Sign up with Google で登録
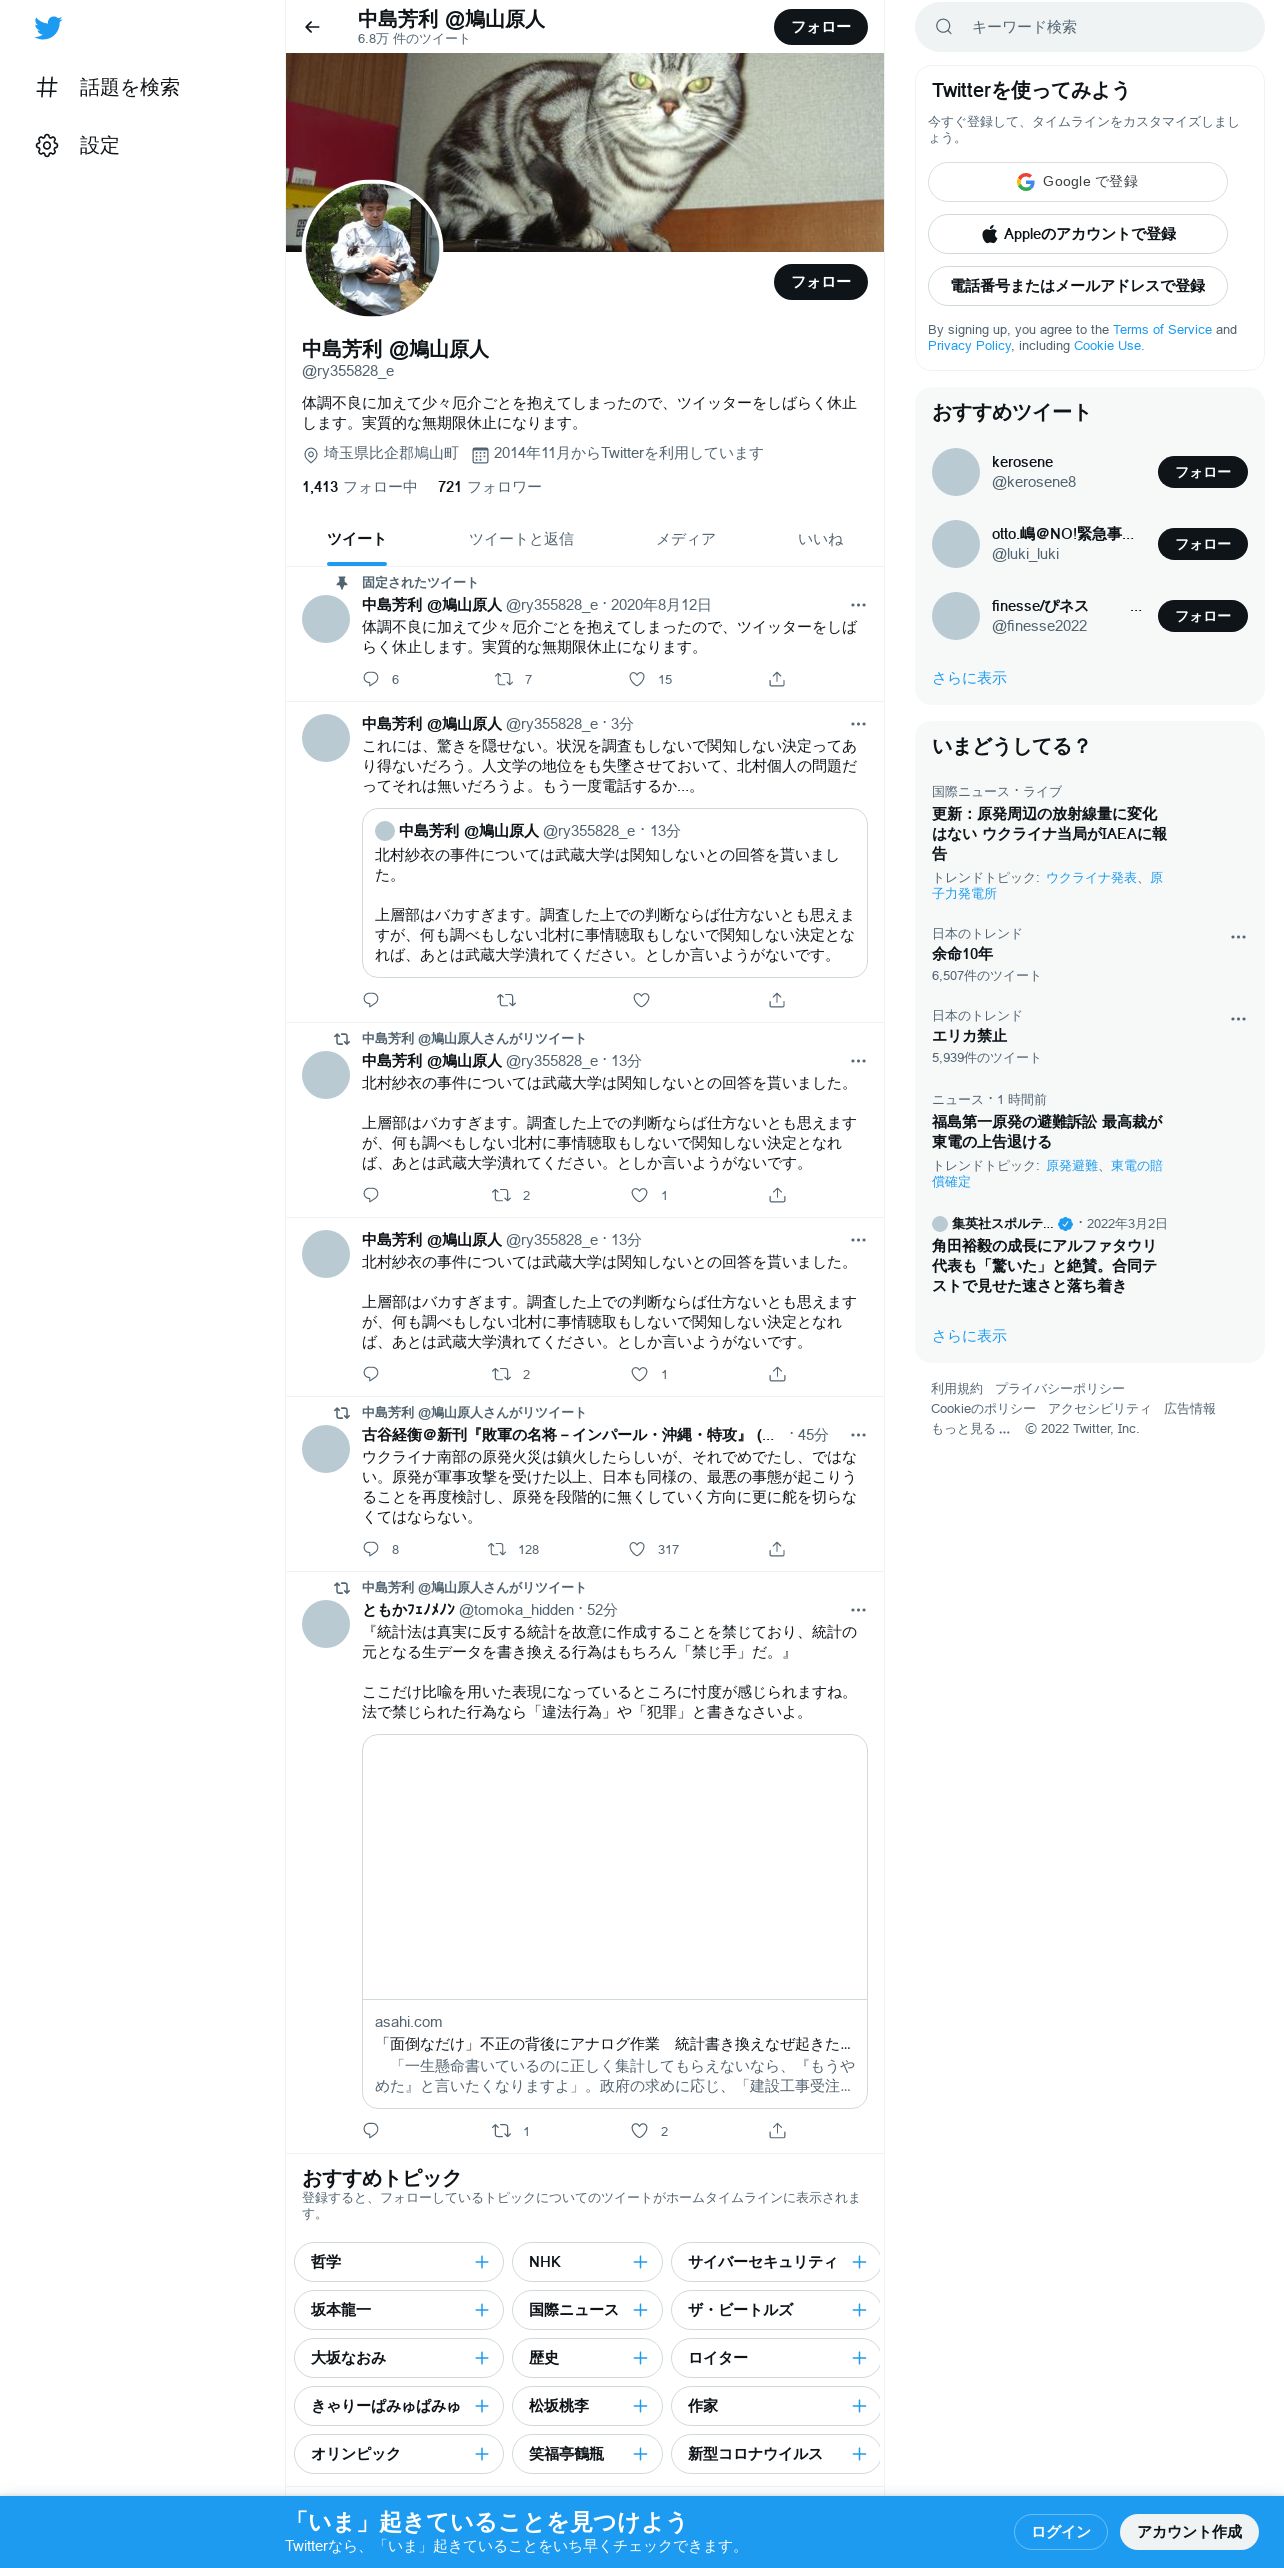The width and height of the screenshot is (1284, 2568). pos(1078,182)
